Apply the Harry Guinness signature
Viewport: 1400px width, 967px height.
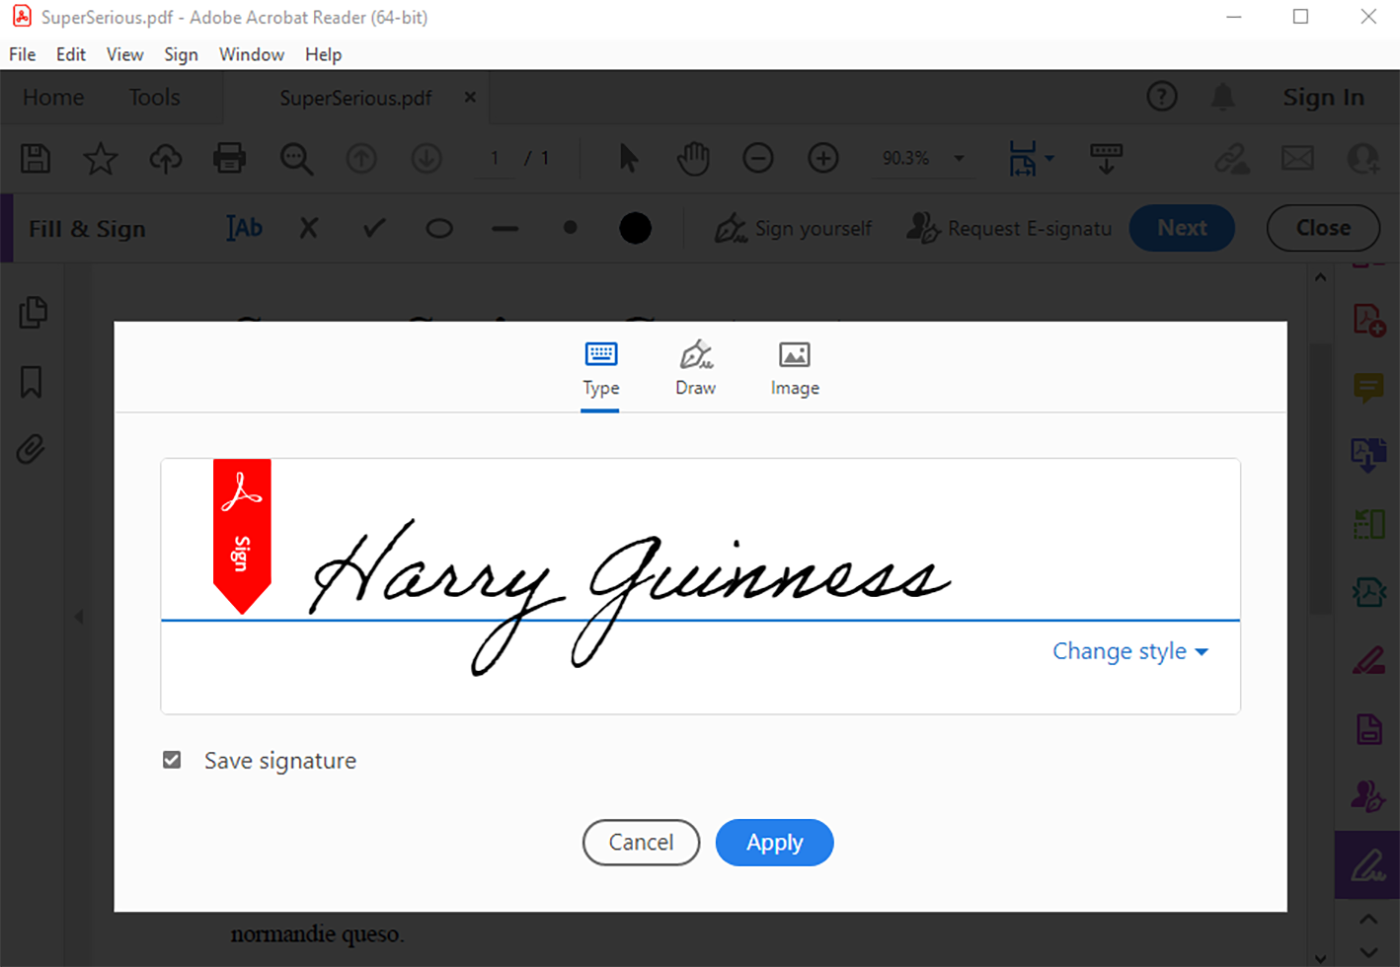pyautogui.click(x=774, y=842)
